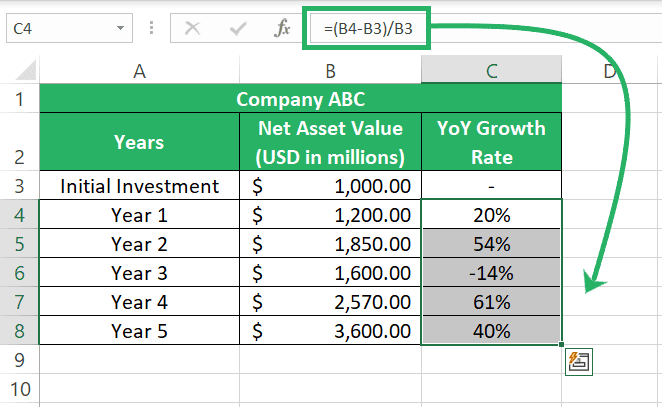The height and width of the screenshot is (407, 662).
Task: Click the Company ABC title cell
Action: (x=301, y=99)
